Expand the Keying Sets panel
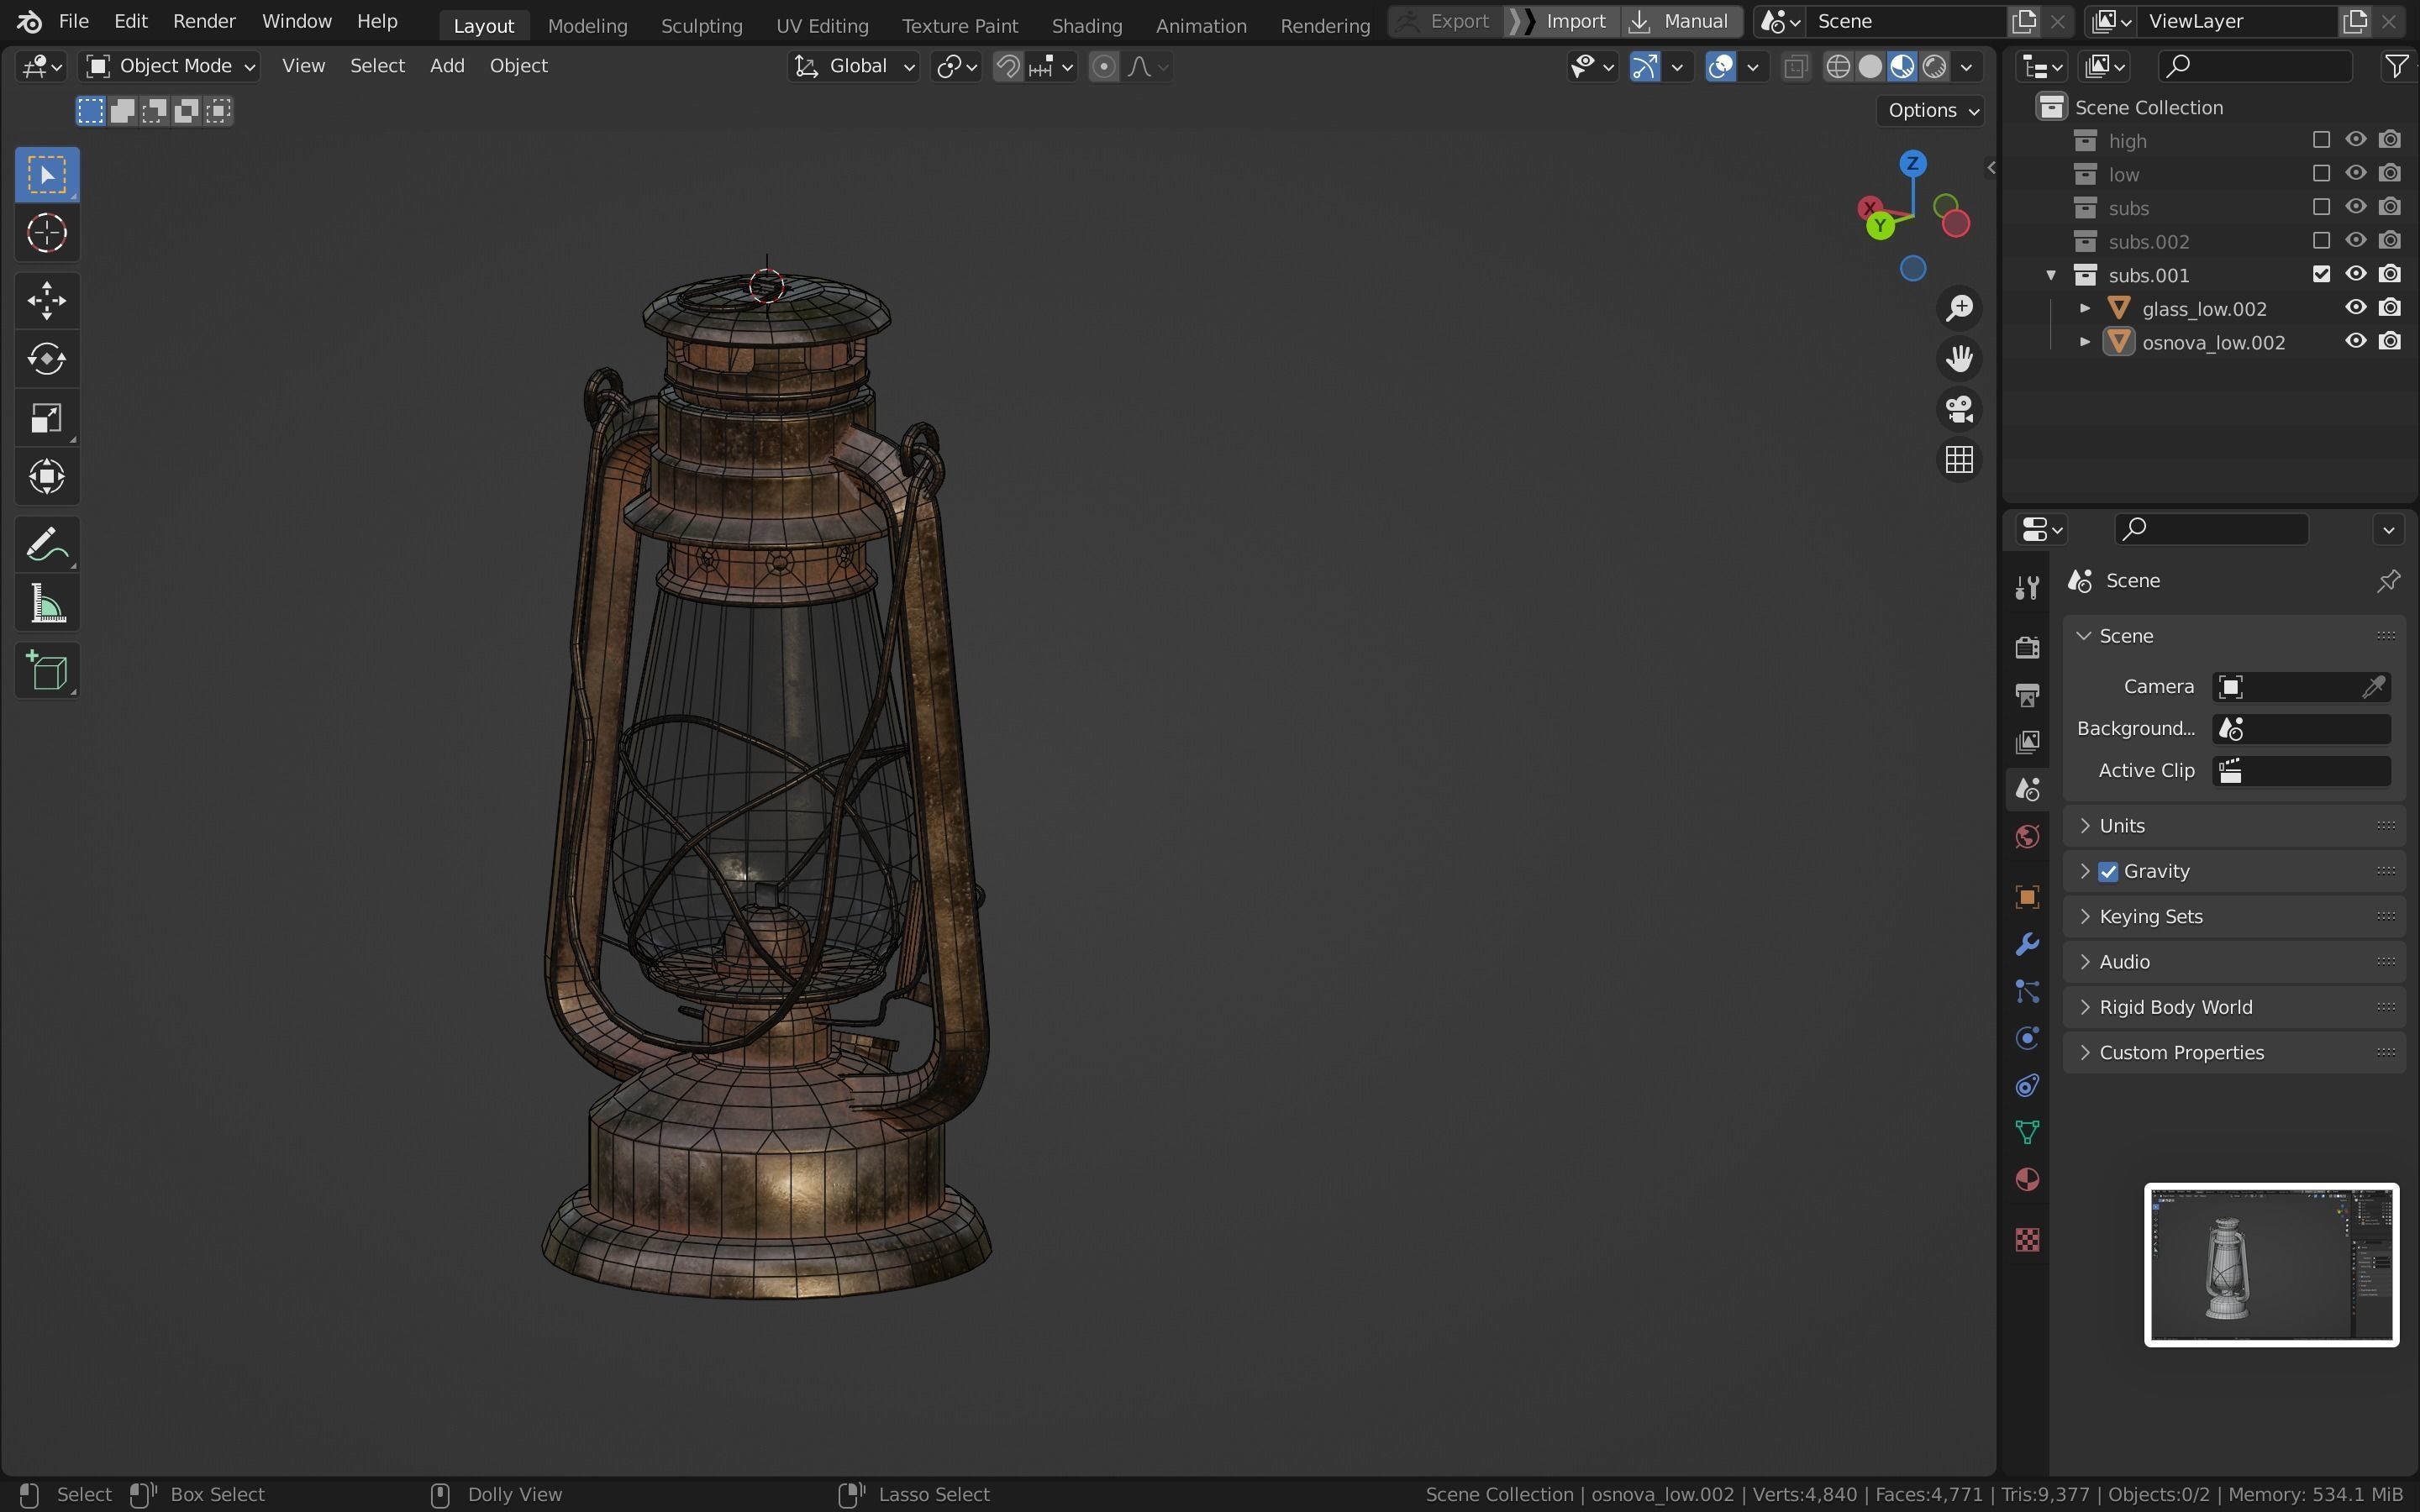Image resolution: width=2420 pixels, height=1512 pixels. tap(2234, 917)
